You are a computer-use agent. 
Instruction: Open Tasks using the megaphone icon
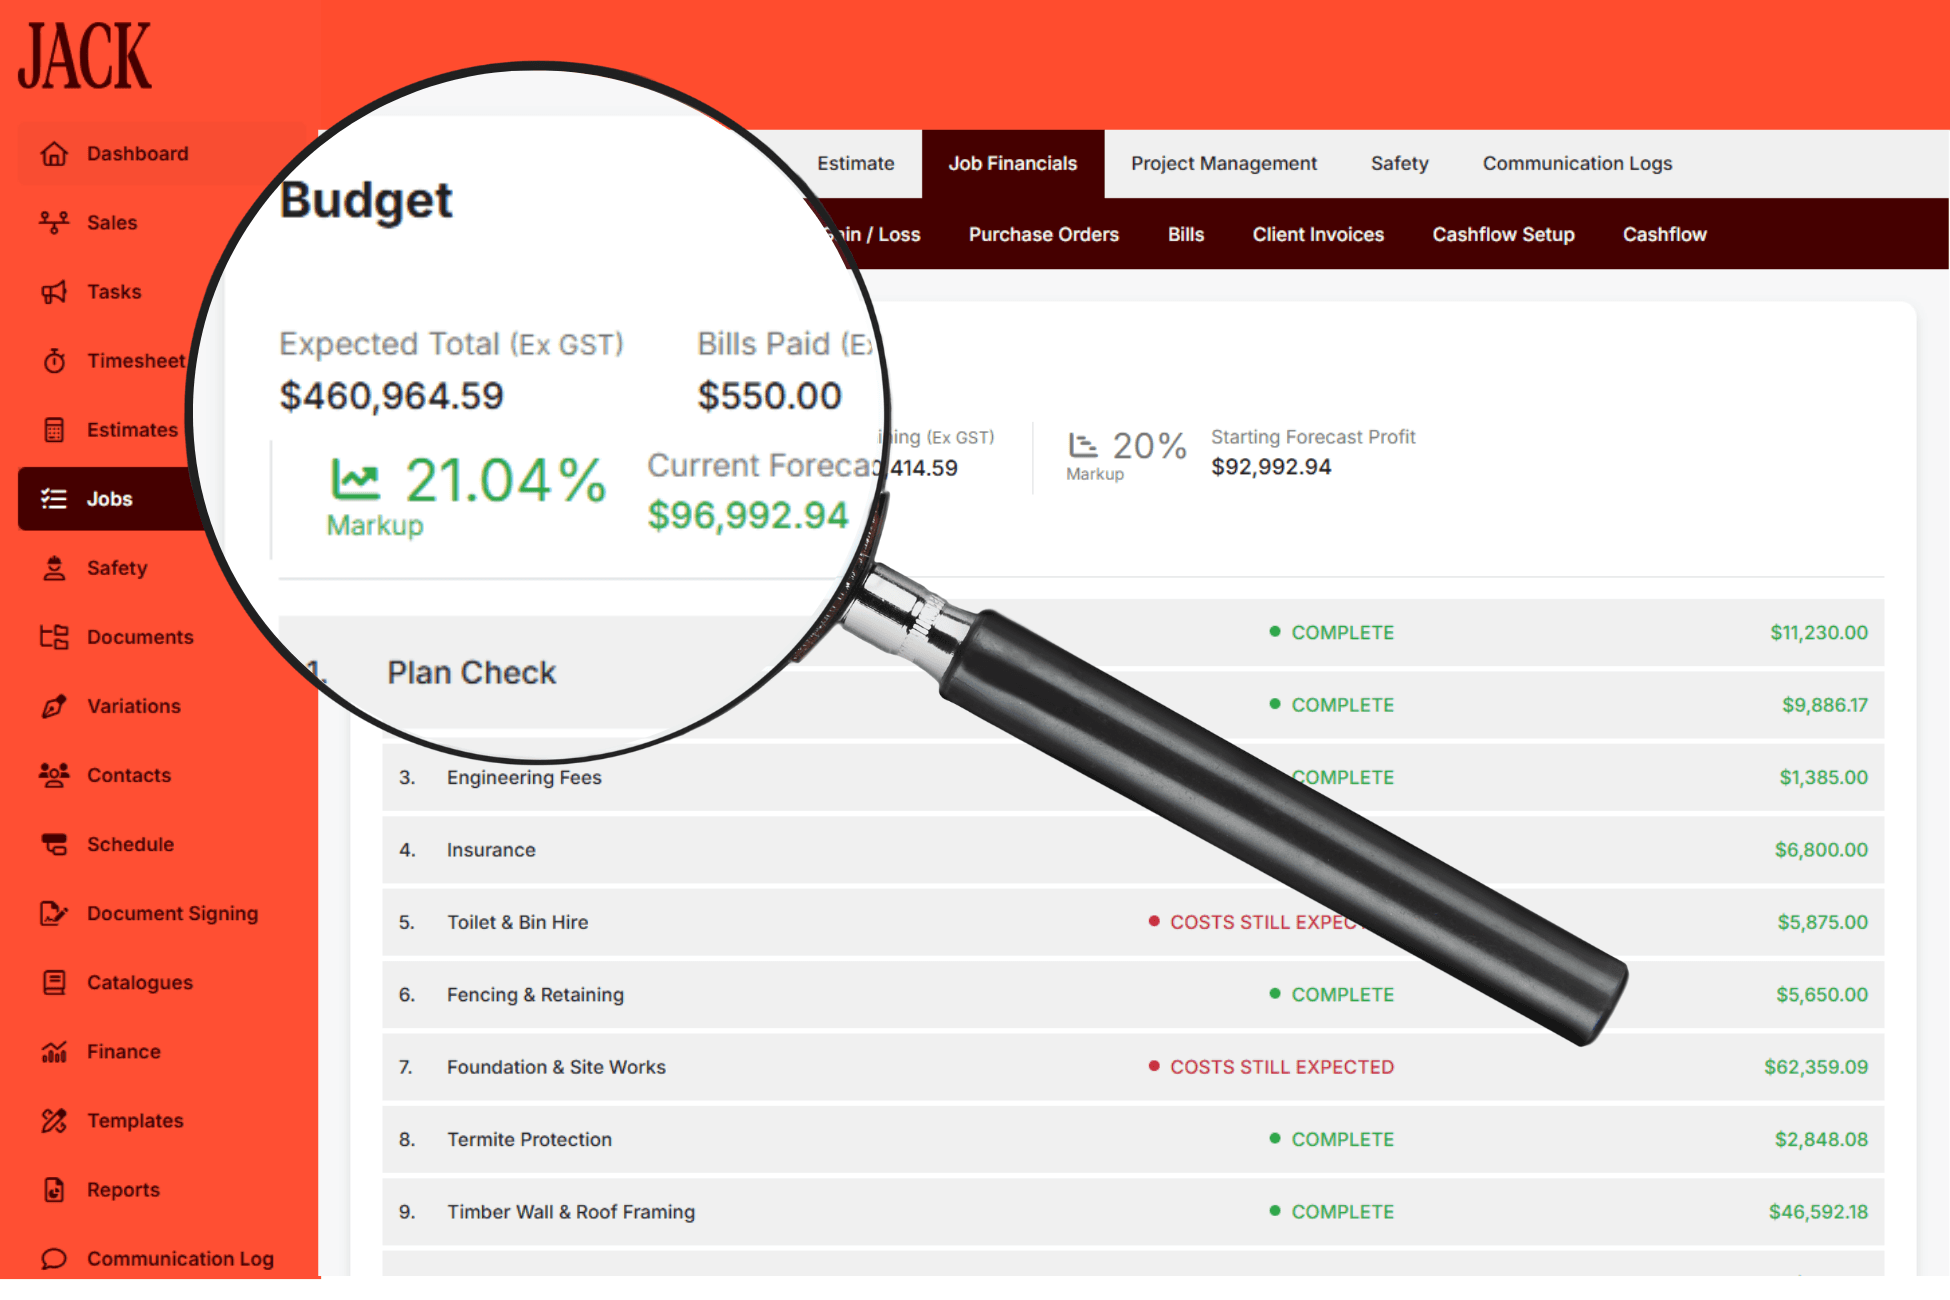coord(54,291)
